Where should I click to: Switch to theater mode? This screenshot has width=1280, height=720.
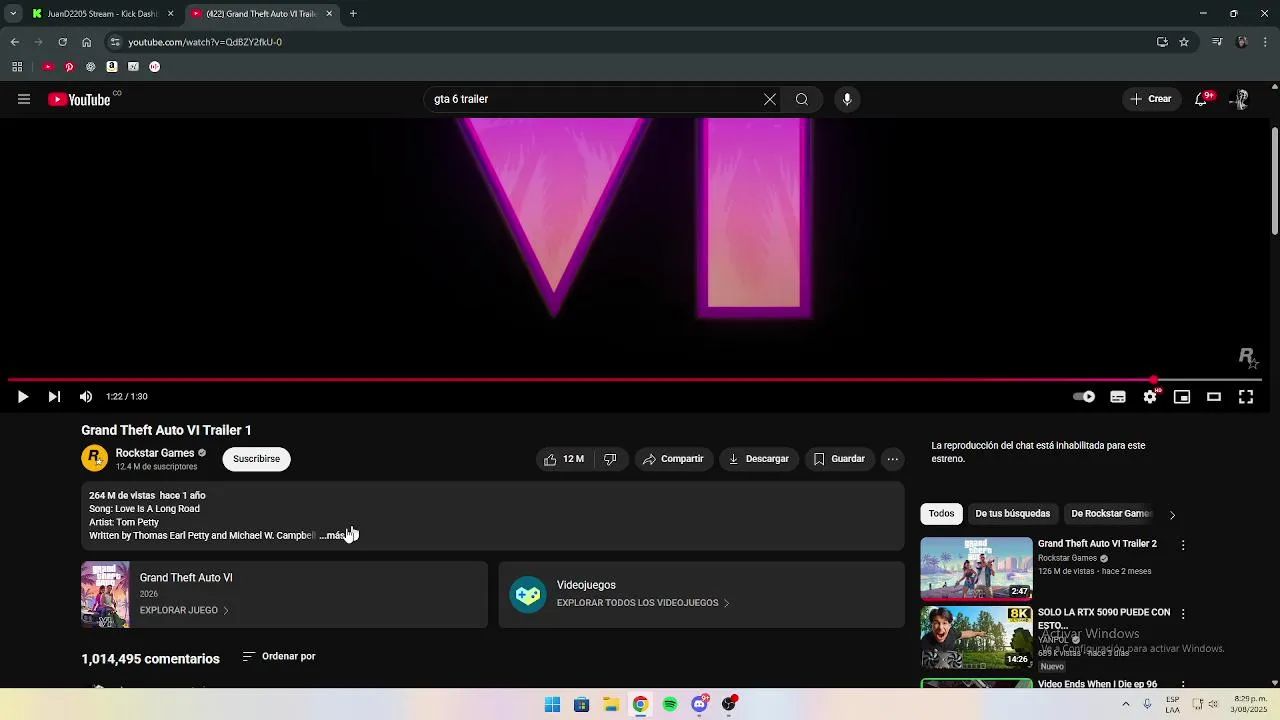(1214, 397)
